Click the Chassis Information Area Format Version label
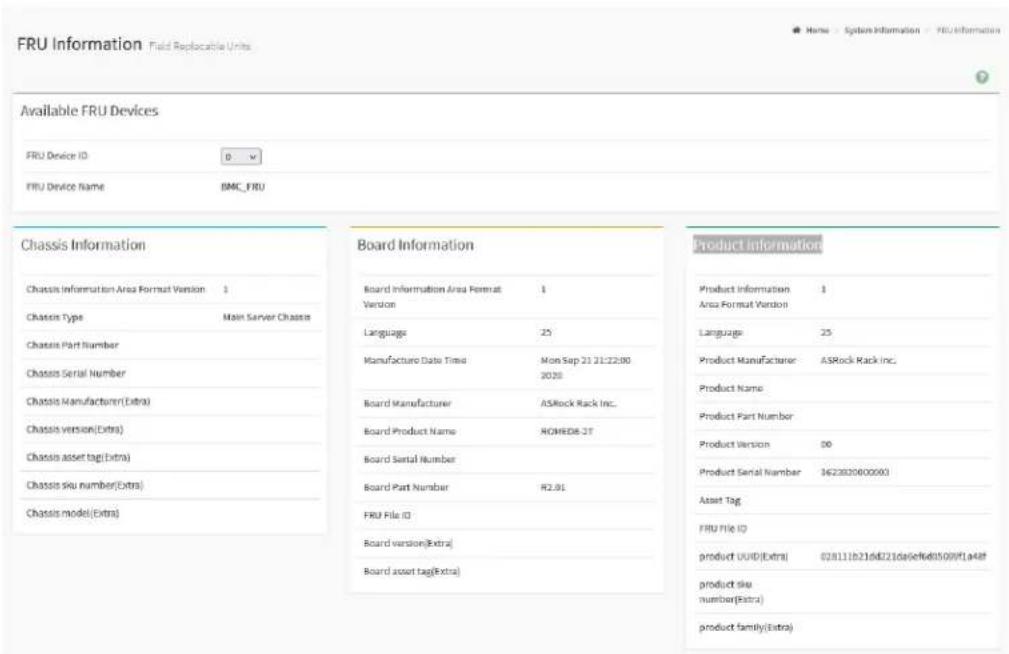1009x654 pixels. click(116, 290)
